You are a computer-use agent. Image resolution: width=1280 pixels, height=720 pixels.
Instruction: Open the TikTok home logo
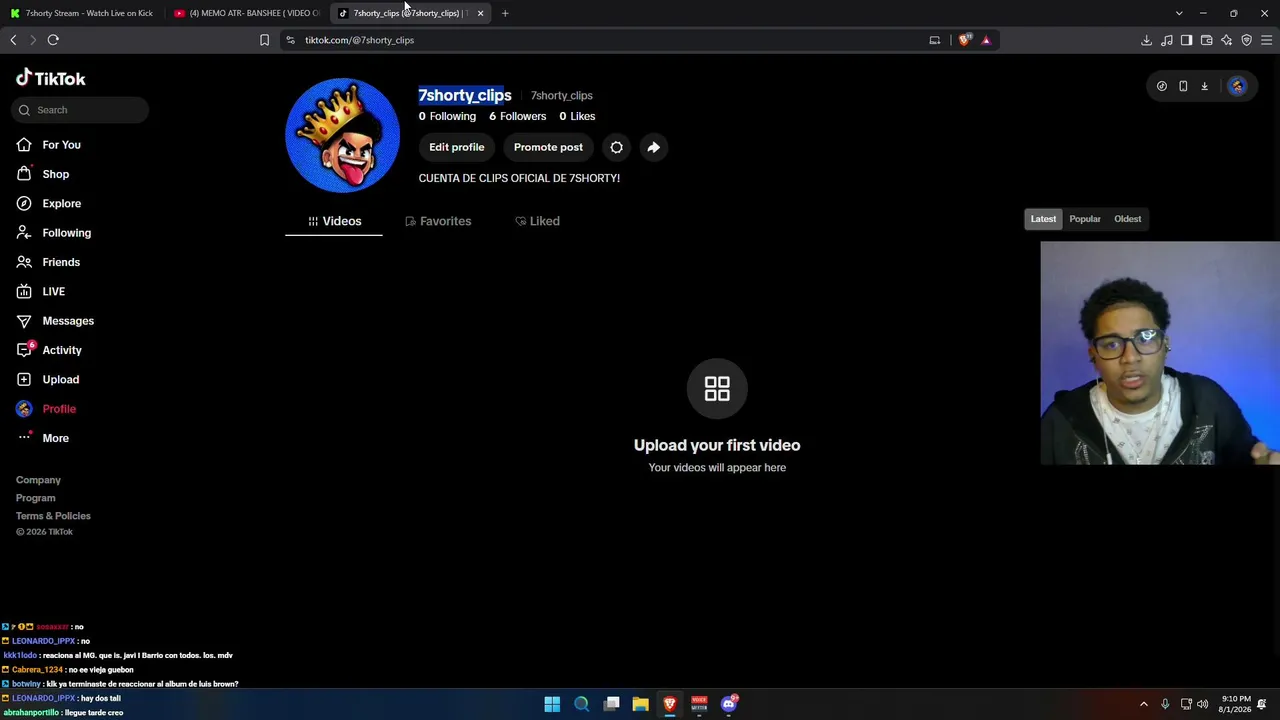pyautogui.click(x=51, y=78)
